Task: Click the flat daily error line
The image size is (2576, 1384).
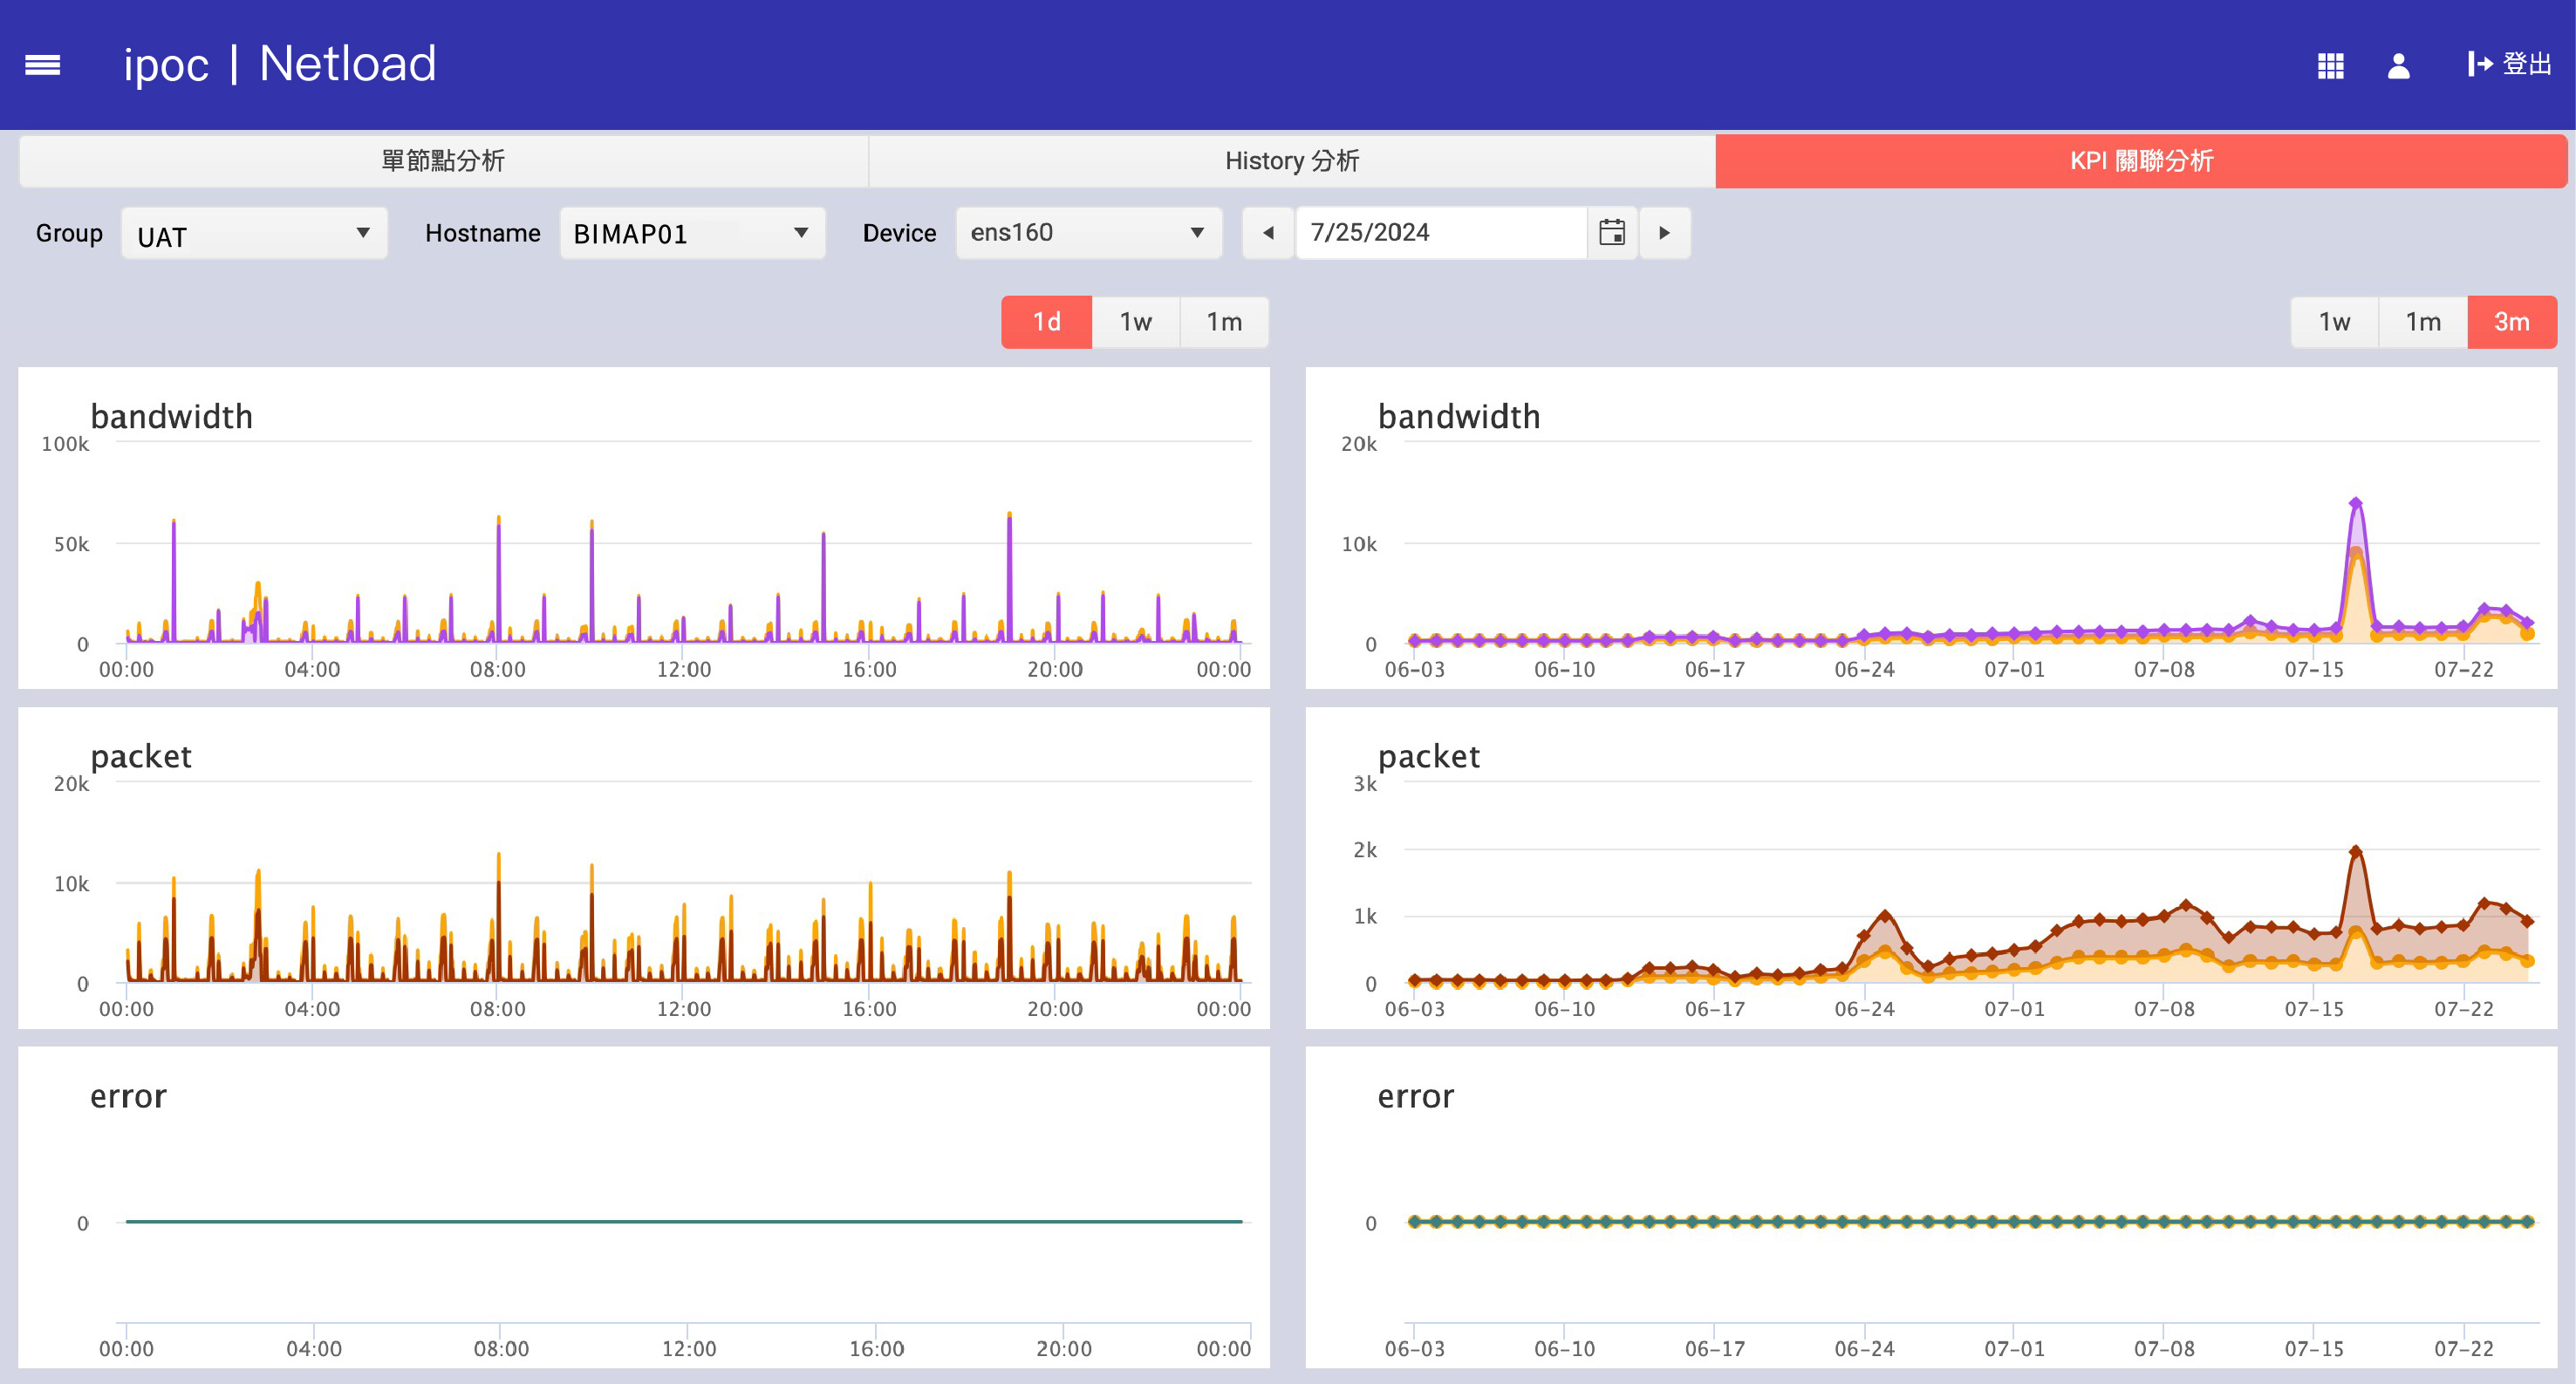Action: coord(684,1221)
